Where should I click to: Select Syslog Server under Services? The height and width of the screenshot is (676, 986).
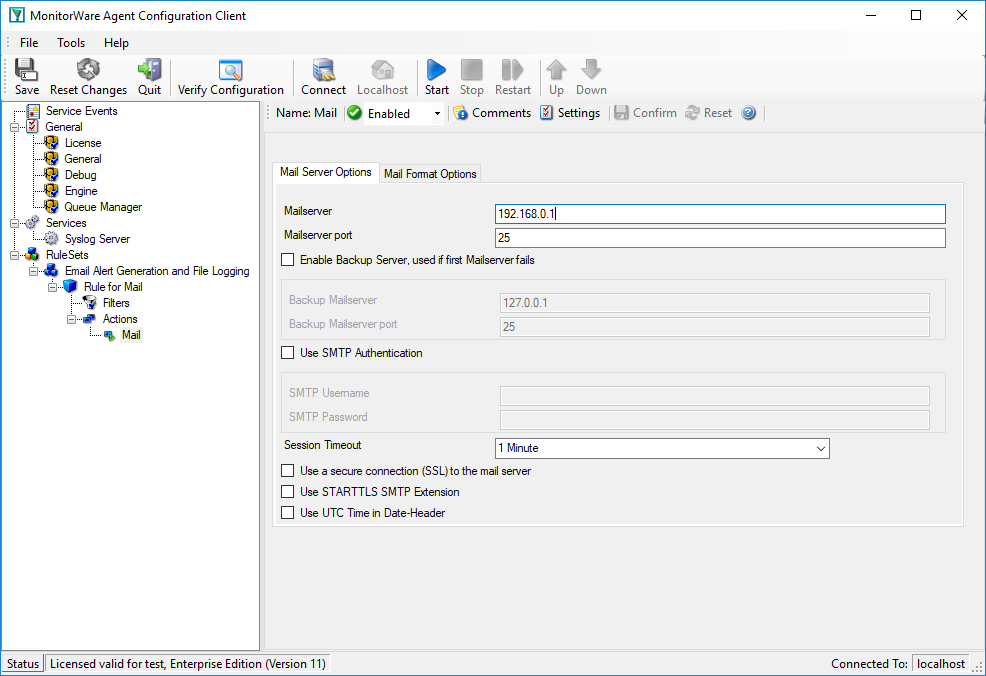(97, 239)
